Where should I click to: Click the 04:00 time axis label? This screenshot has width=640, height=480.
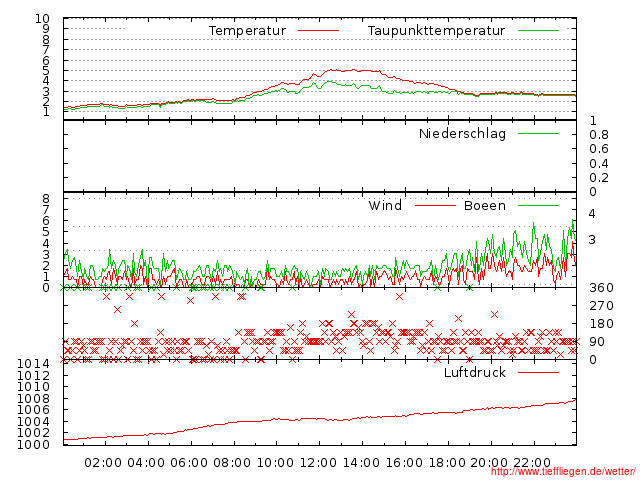(x=146, y=463)
